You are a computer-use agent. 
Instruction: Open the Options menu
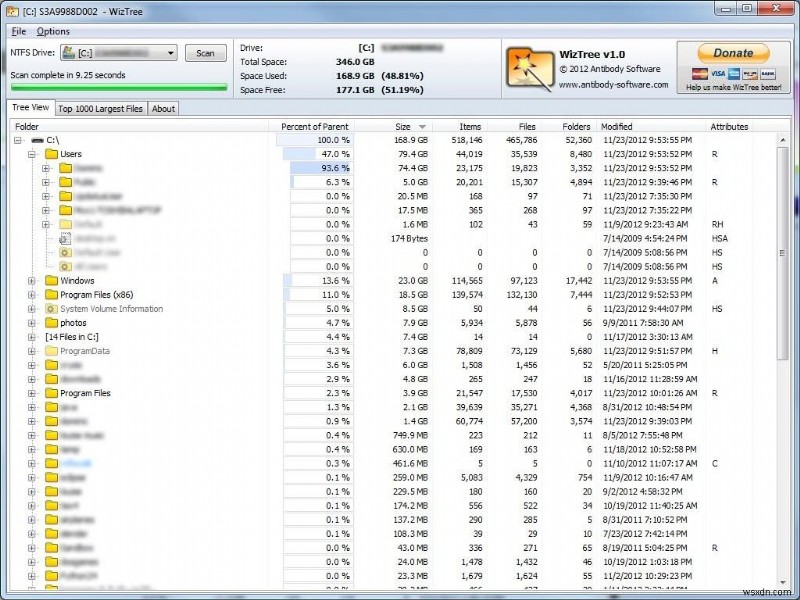[x=54, y=31]
